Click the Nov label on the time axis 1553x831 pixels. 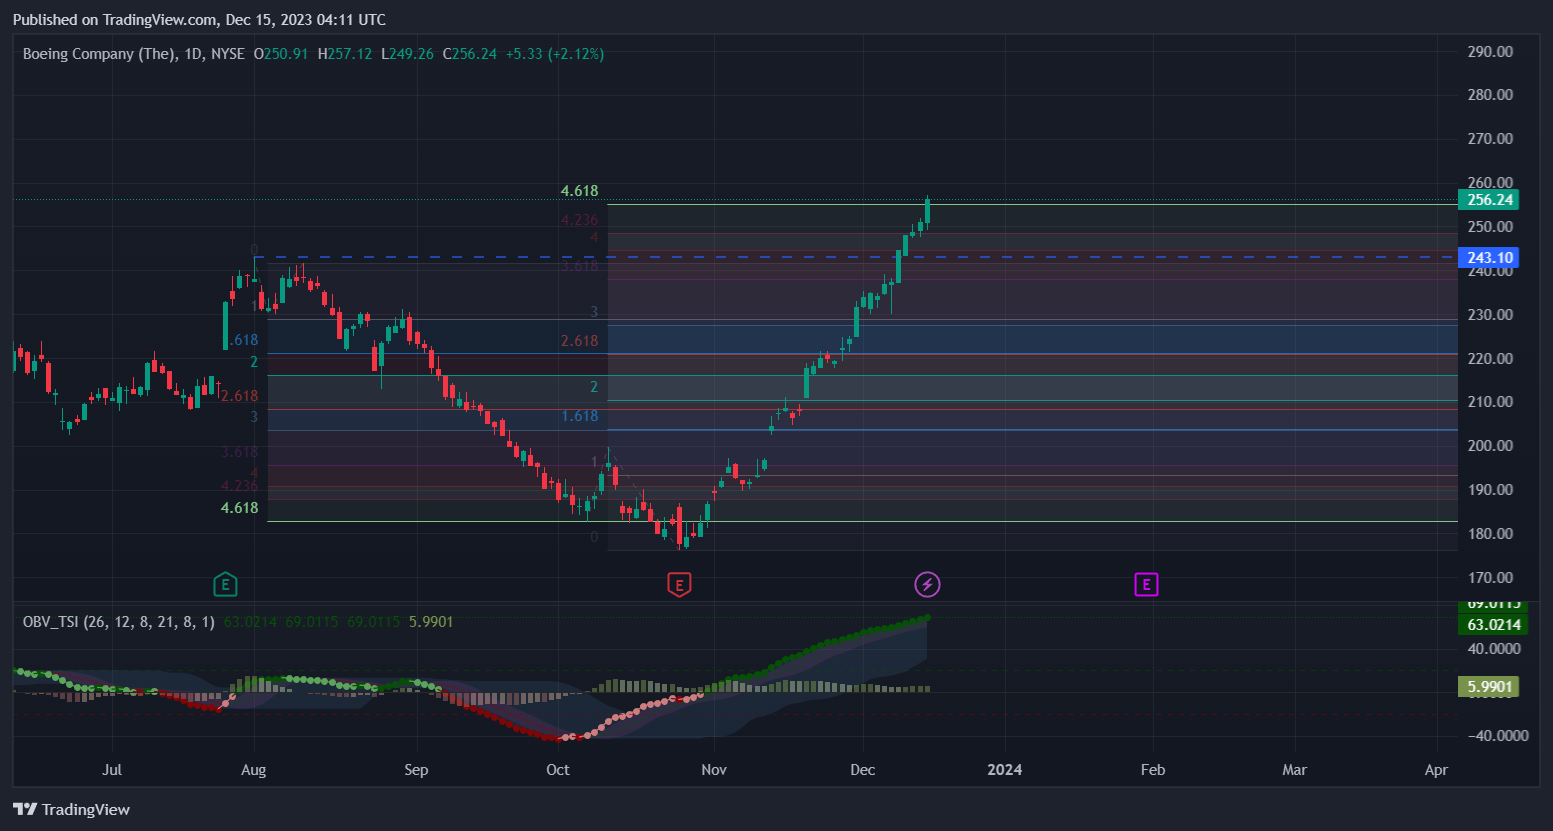(x=714, y=770)
